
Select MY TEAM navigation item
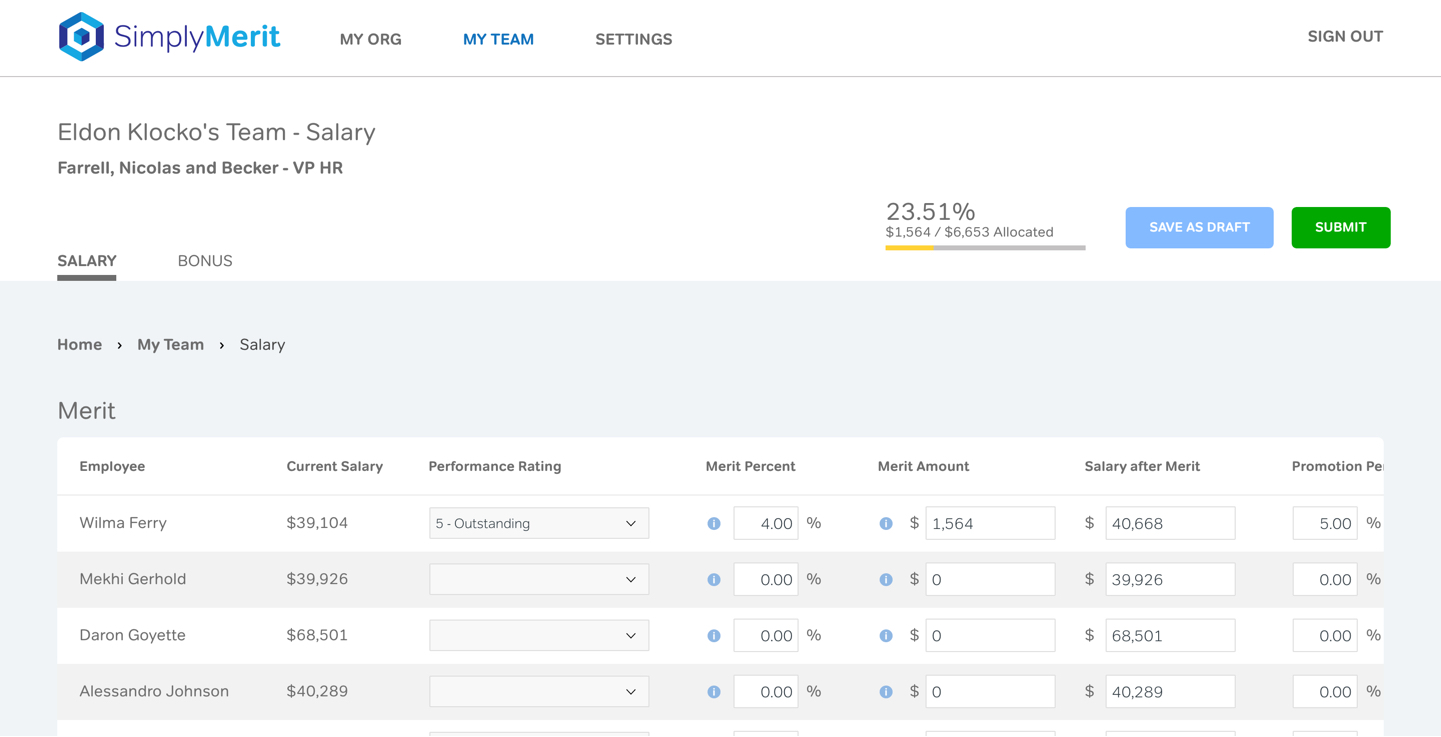[x=498, y=39]
